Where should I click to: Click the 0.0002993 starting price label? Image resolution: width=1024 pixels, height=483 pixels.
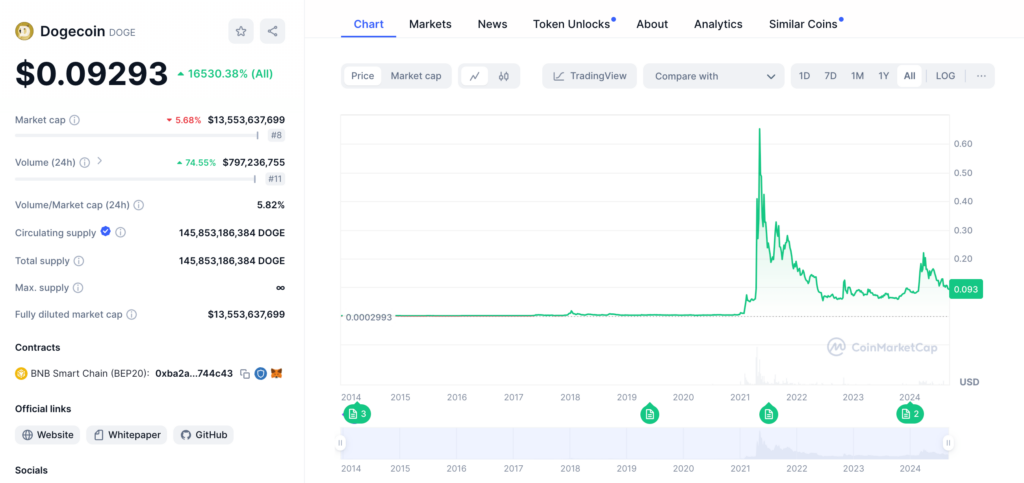tap(368, 317)
